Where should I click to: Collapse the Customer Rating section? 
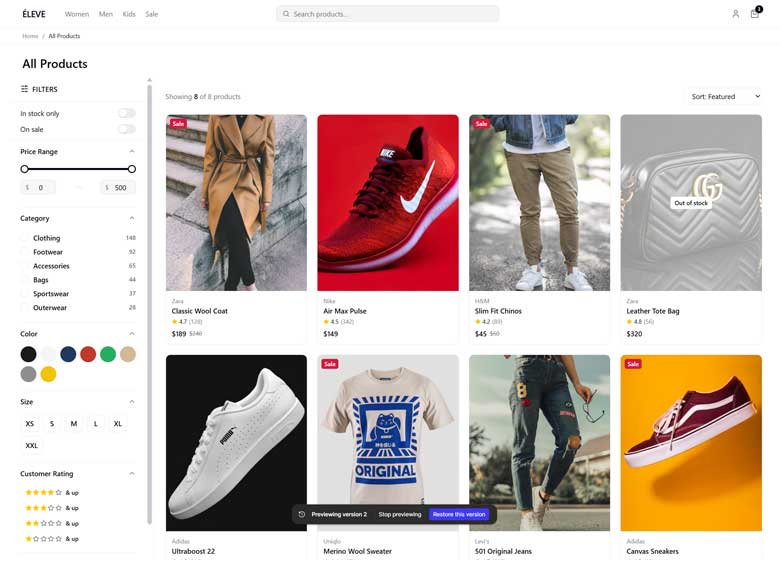pos(132,473)
